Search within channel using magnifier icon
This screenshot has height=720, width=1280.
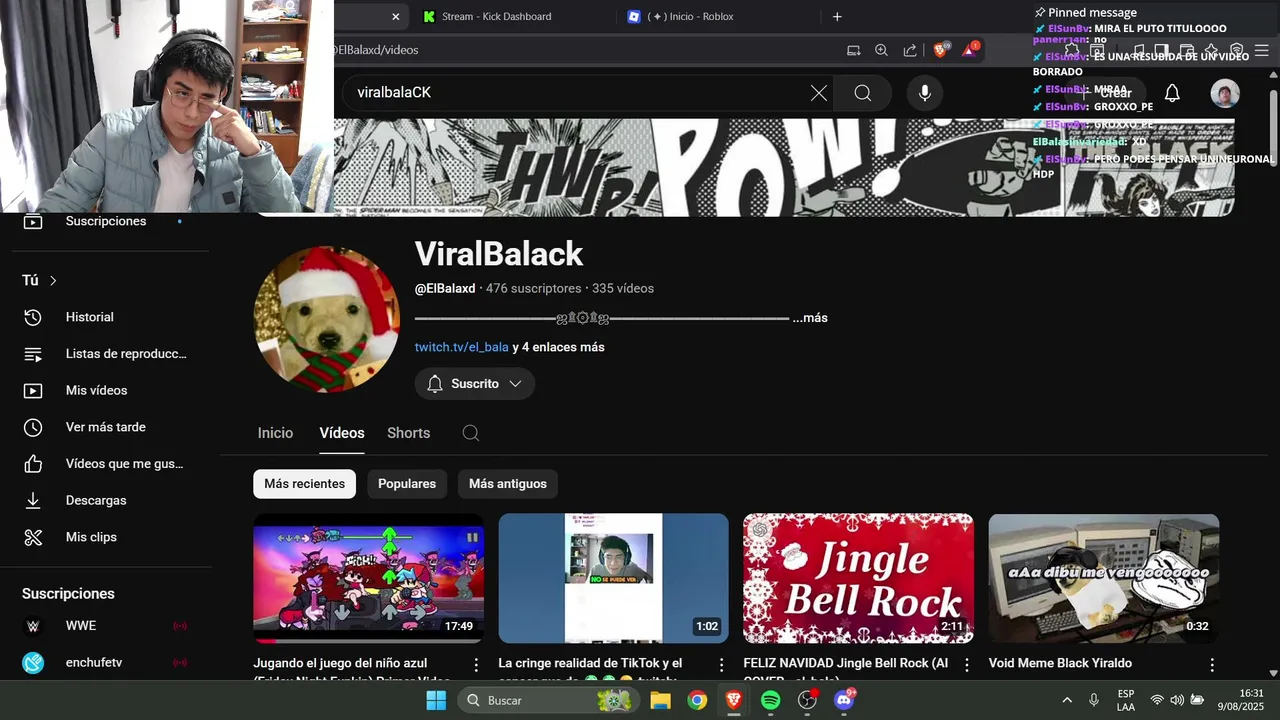point(471,433)
